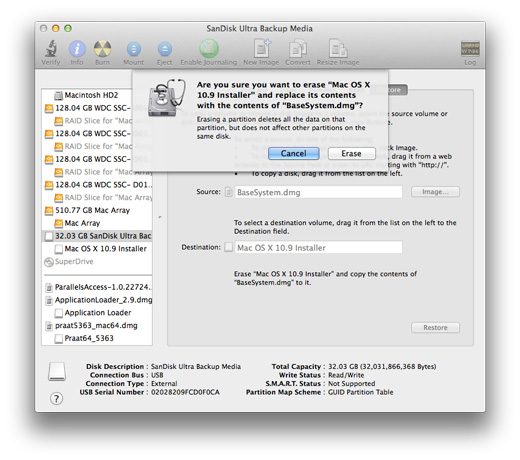Select 510.77 GB Mac Array disk

click(97, 210)
